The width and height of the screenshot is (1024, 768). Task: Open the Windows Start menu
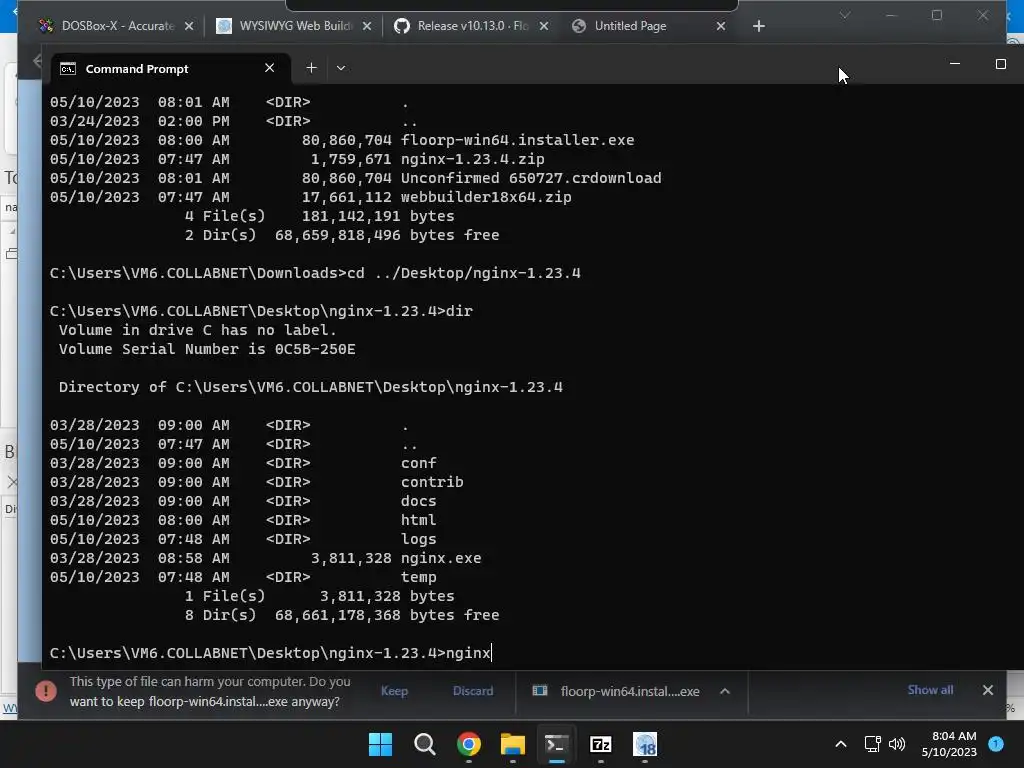[380, 744]
